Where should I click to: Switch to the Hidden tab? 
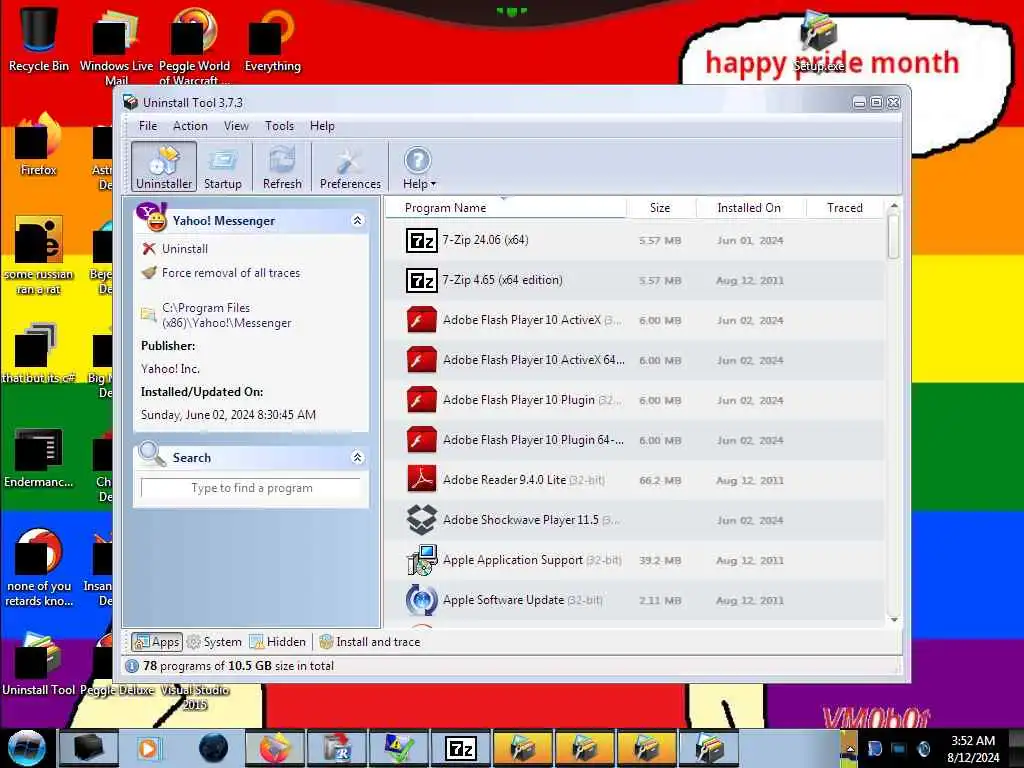click(278, 642)
